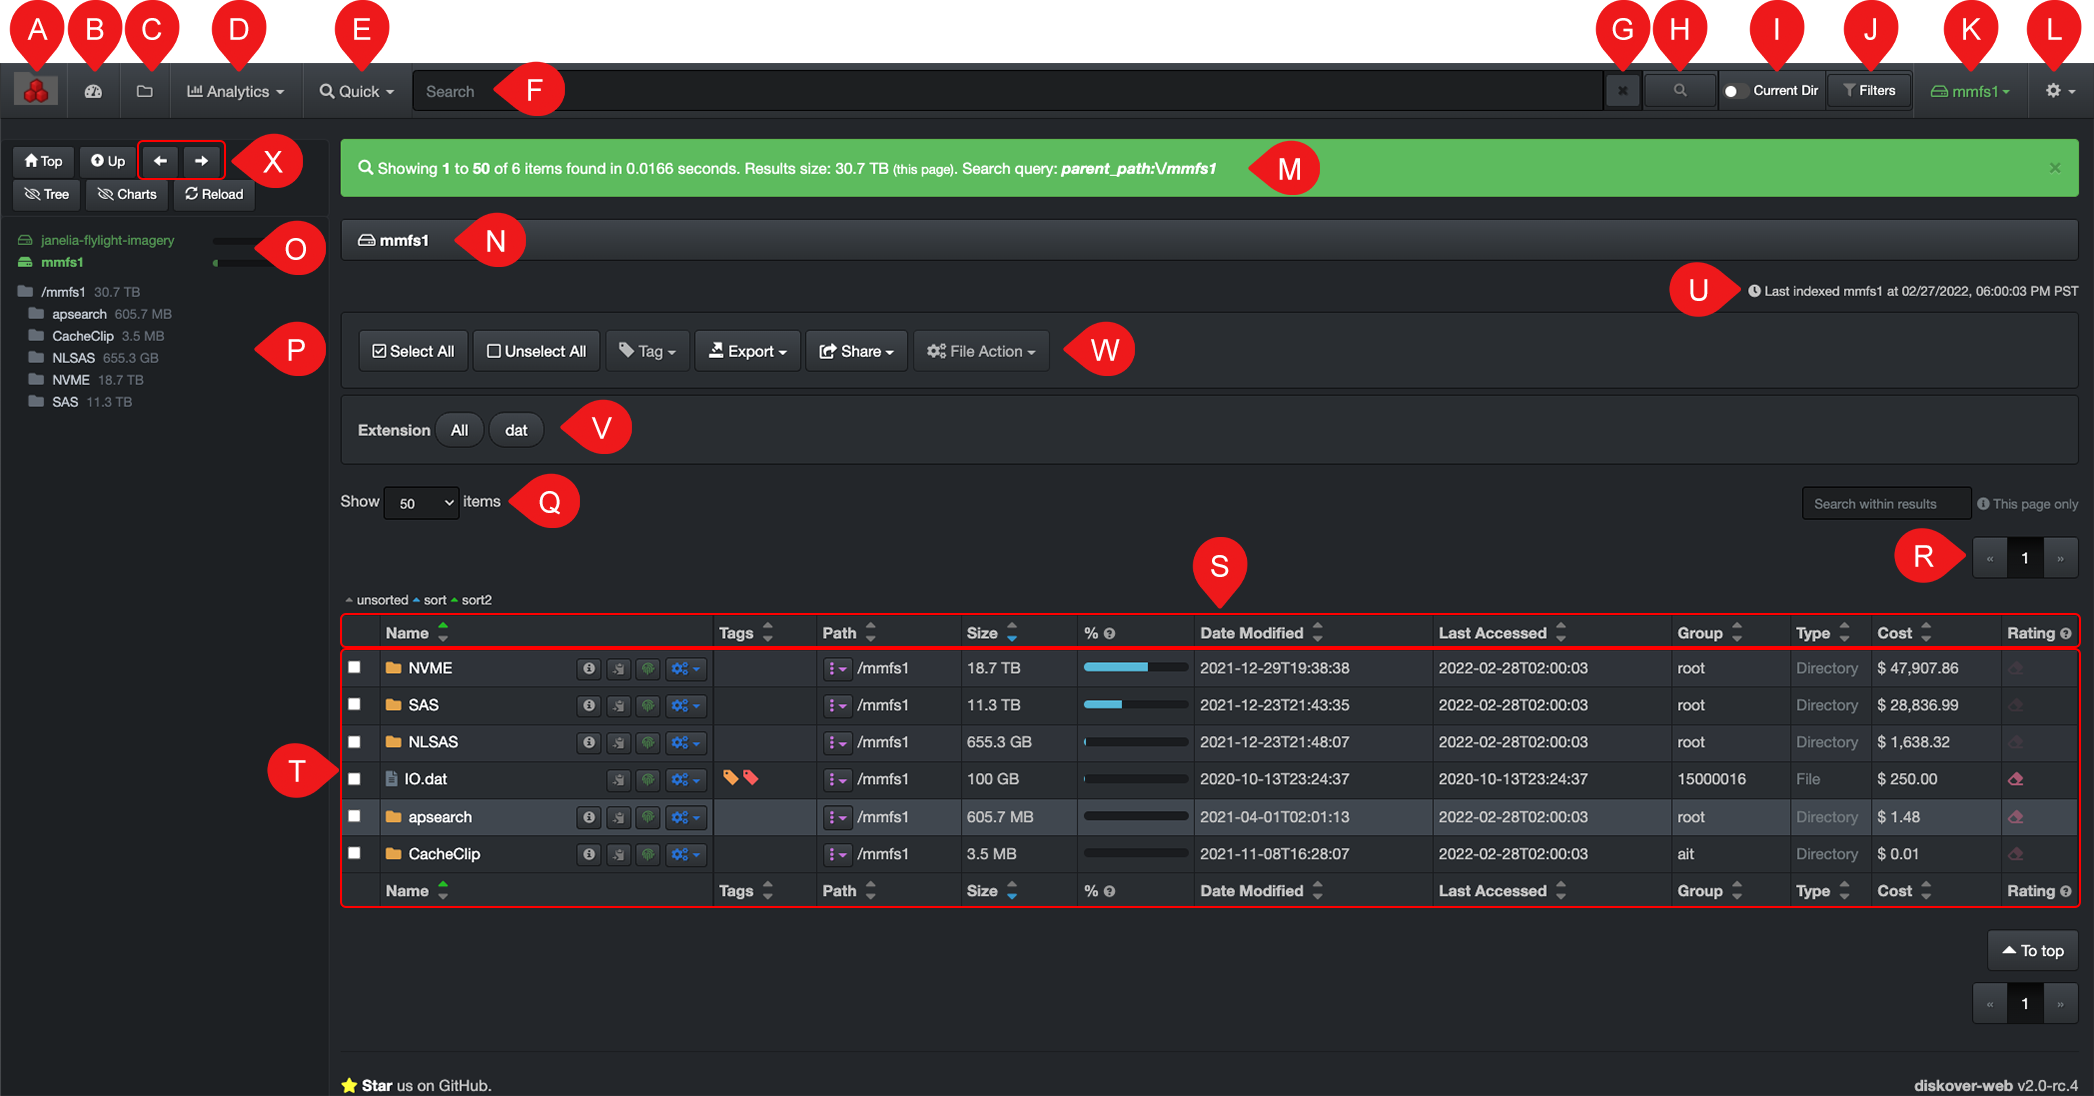Click green fingerprint icon on NLSAS row

point(648,743)
